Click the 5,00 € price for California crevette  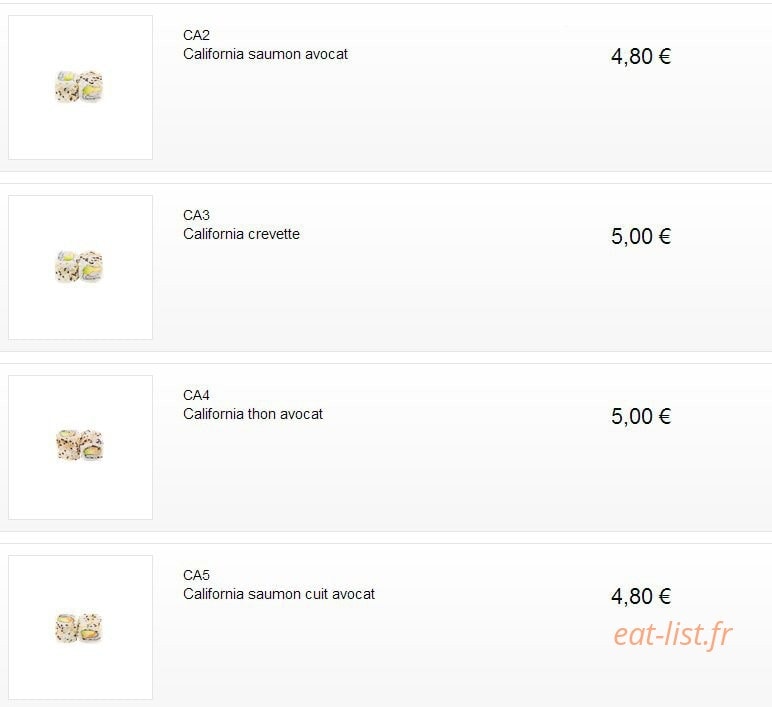coord(641,236)
